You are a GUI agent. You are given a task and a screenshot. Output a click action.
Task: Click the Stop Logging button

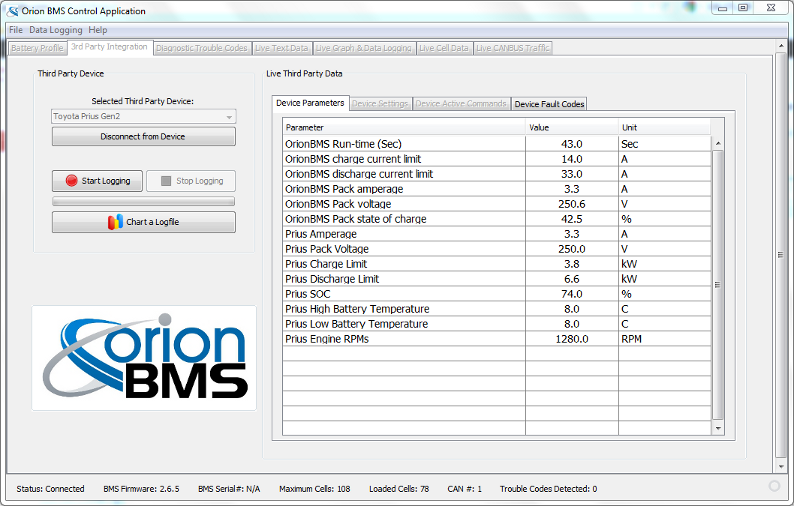tap(191, 181)
